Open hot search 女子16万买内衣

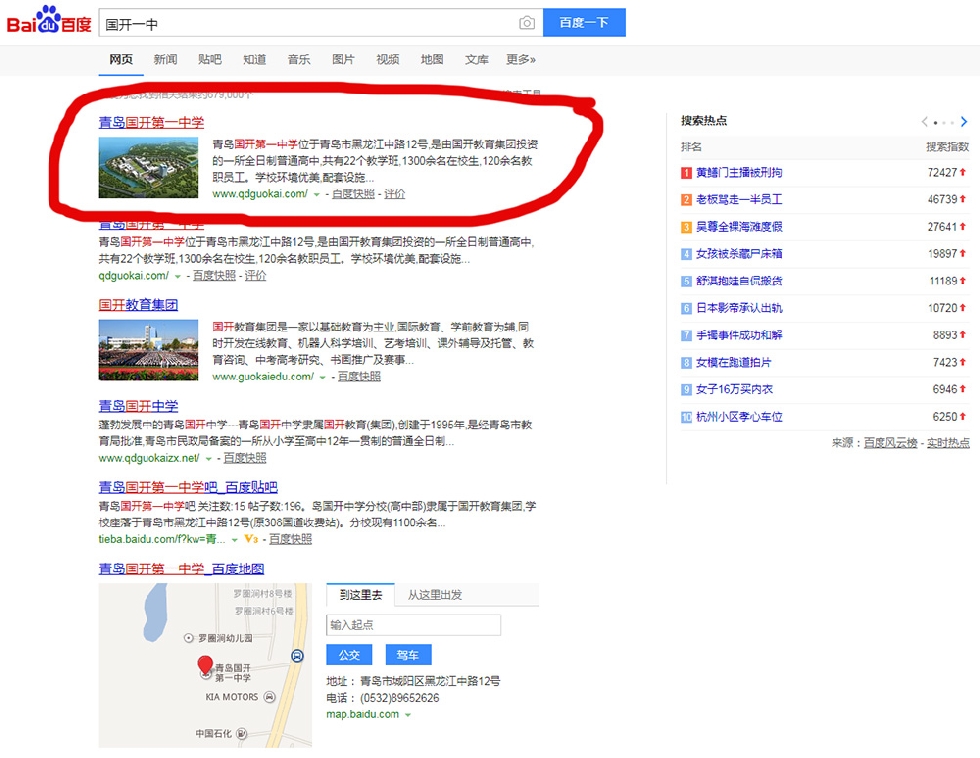pyautogui.click(x=734, y=389)
